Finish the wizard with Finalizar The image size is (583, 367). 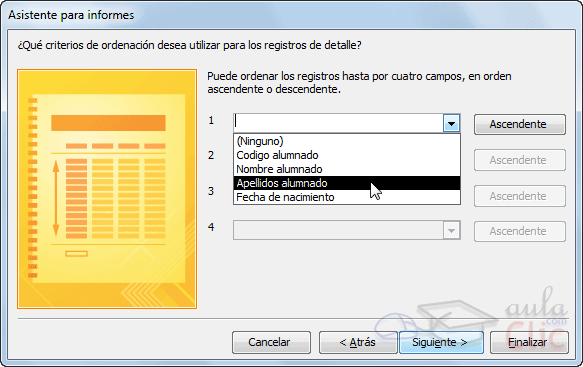click(529, 342)
